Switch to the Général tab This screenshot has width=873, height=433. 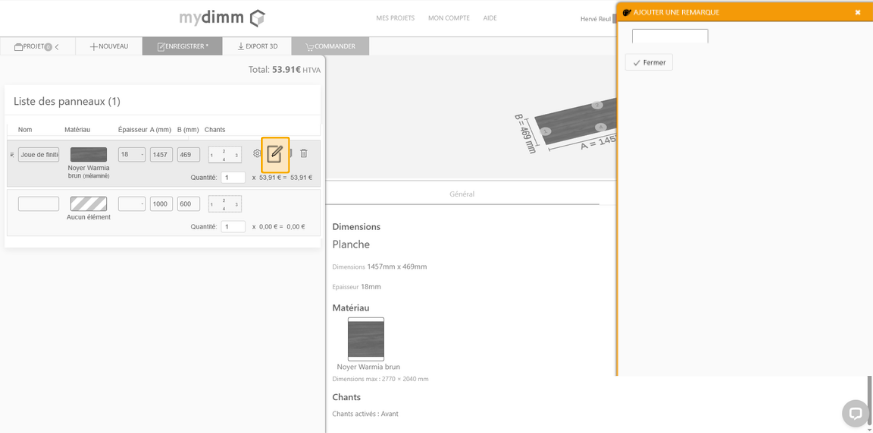tap(462, 193)
